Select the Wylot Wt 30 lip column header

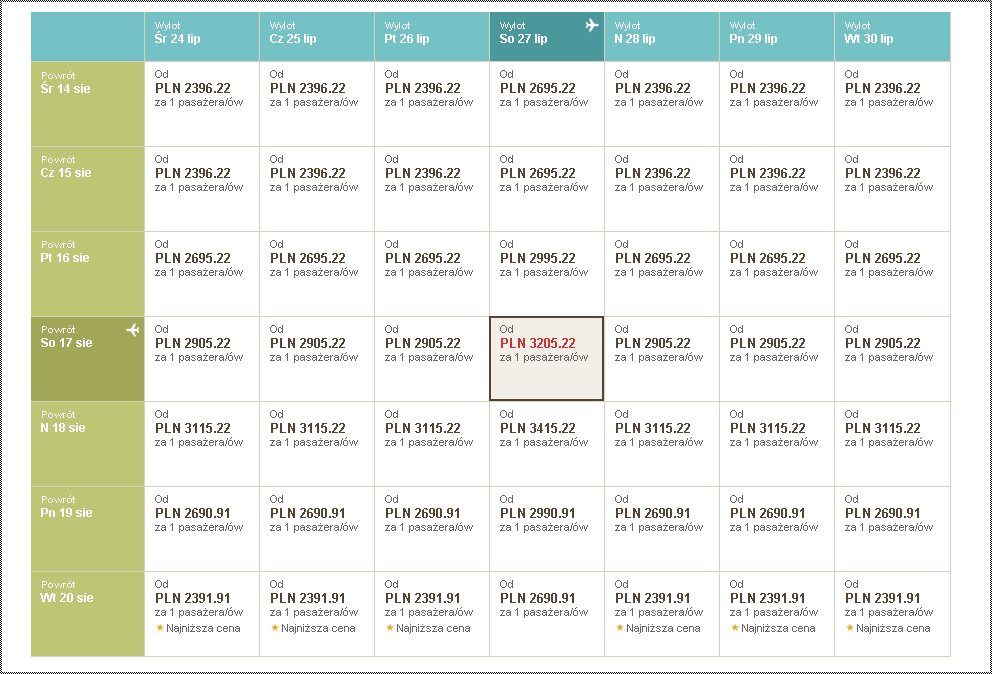(x=892, y=37)
